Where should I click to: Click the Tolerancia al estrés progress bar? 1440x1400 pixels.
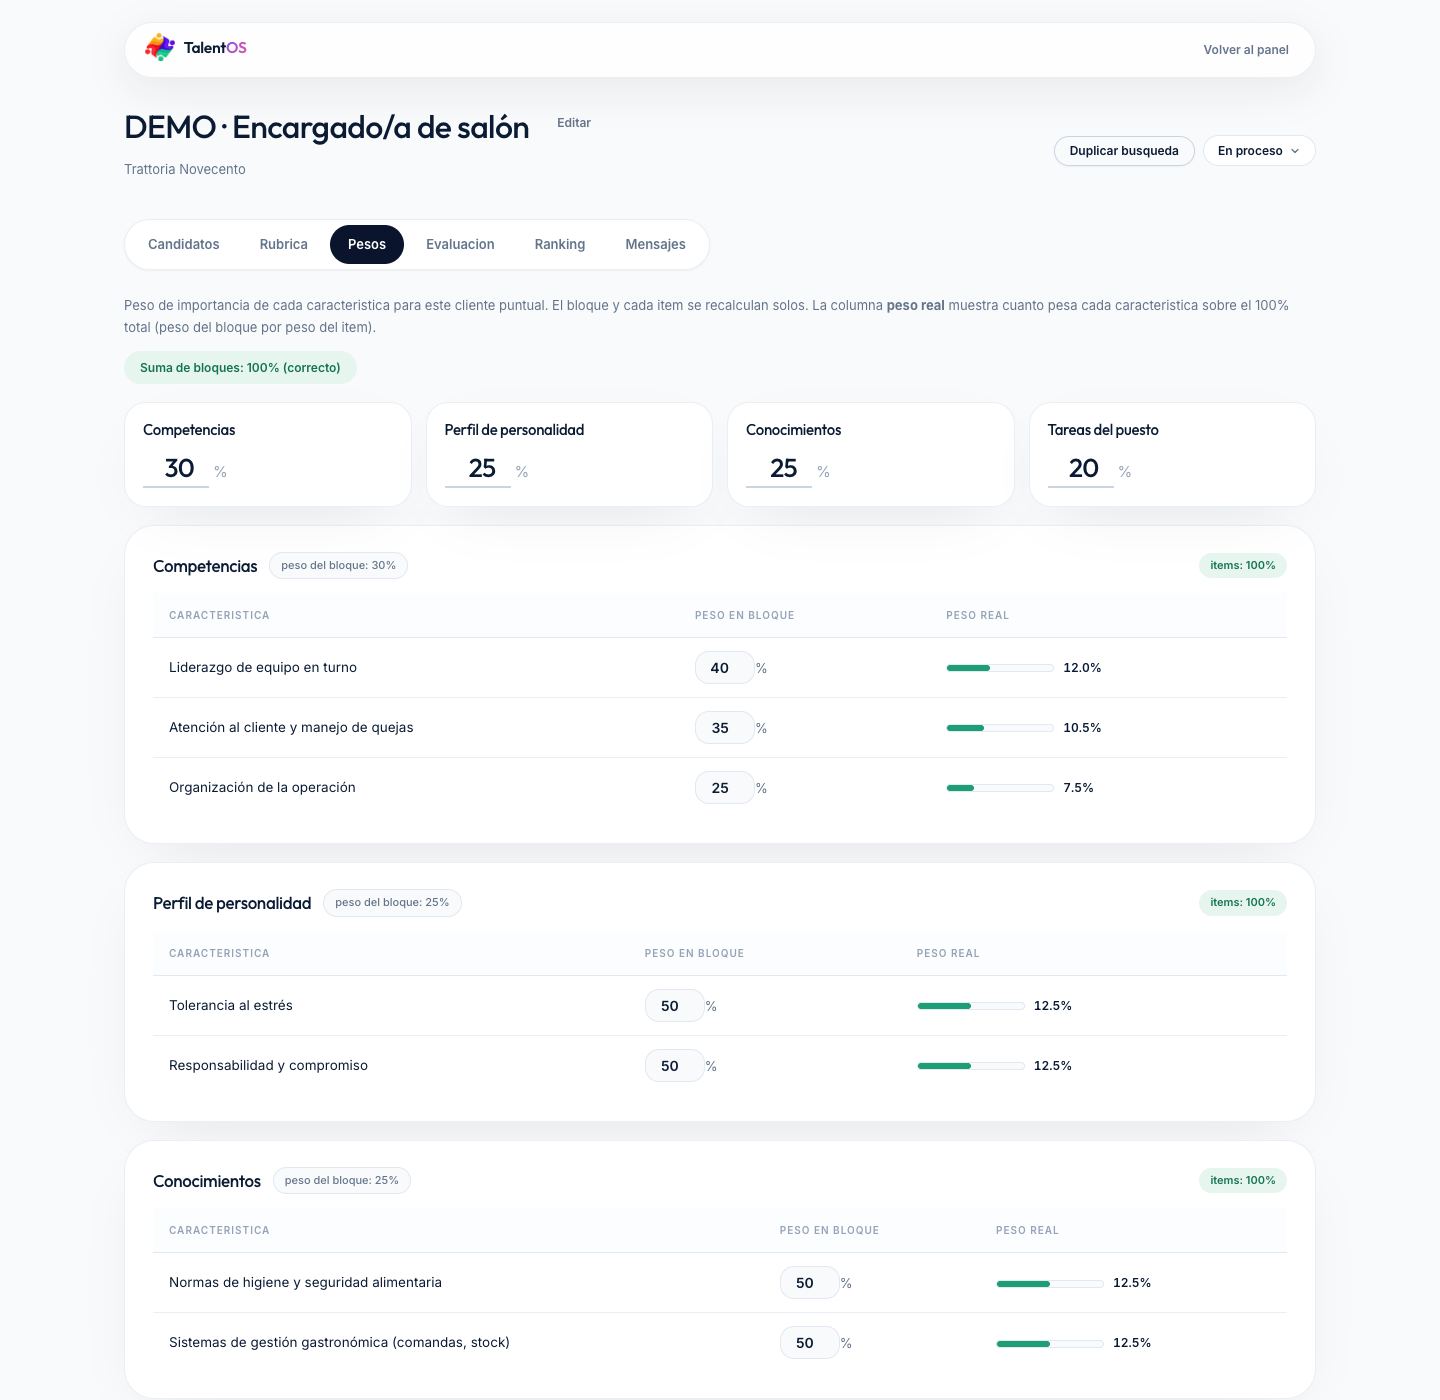click(x=971, y=1006)
